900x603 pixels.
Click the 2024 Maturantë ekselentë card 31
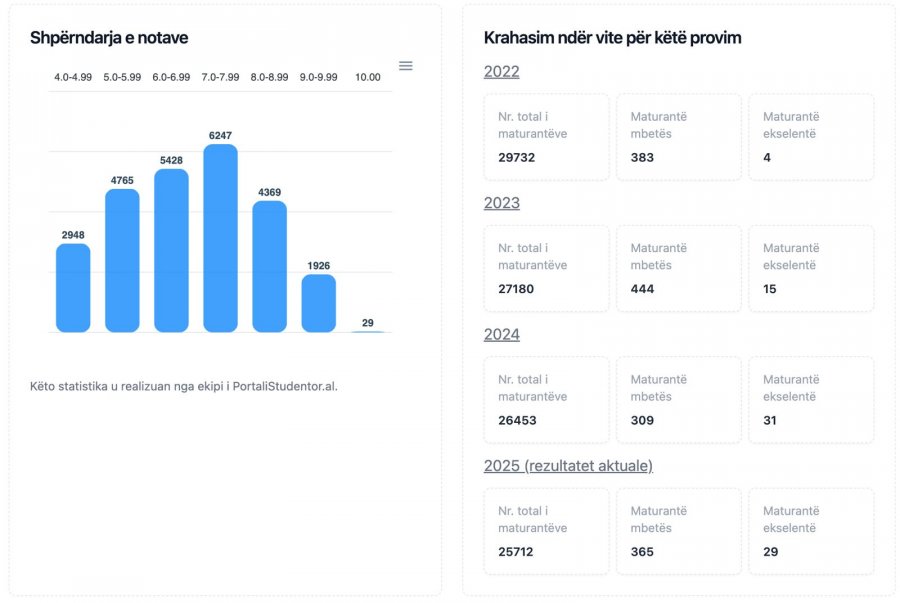812,400
